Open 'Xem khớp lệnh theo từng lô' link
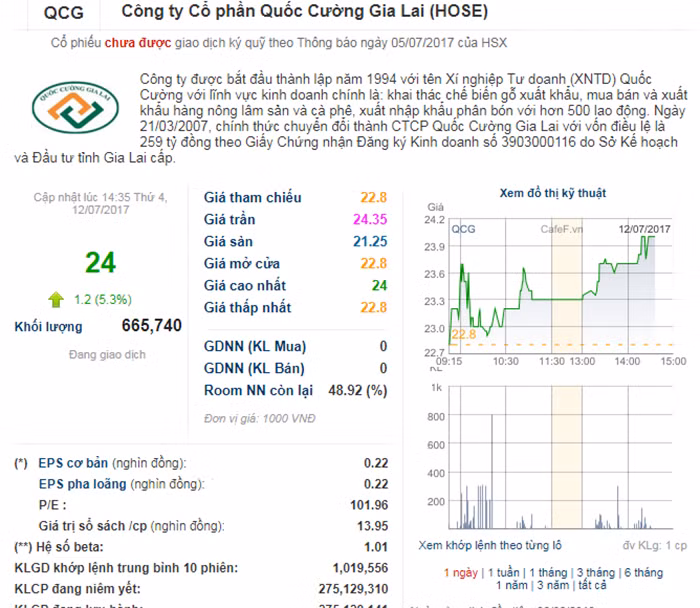 490,546
